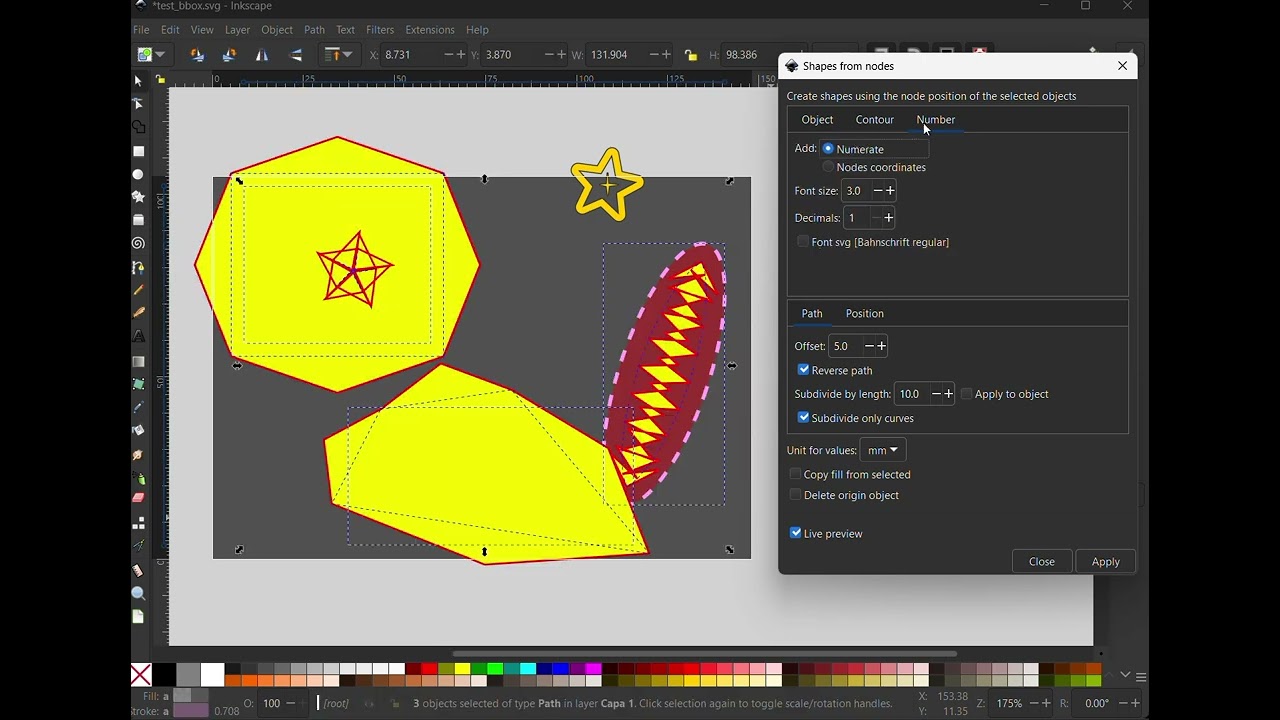Select the Measure ruler tool
Viewport: 1280px width, 720px height.
point(139,571)
